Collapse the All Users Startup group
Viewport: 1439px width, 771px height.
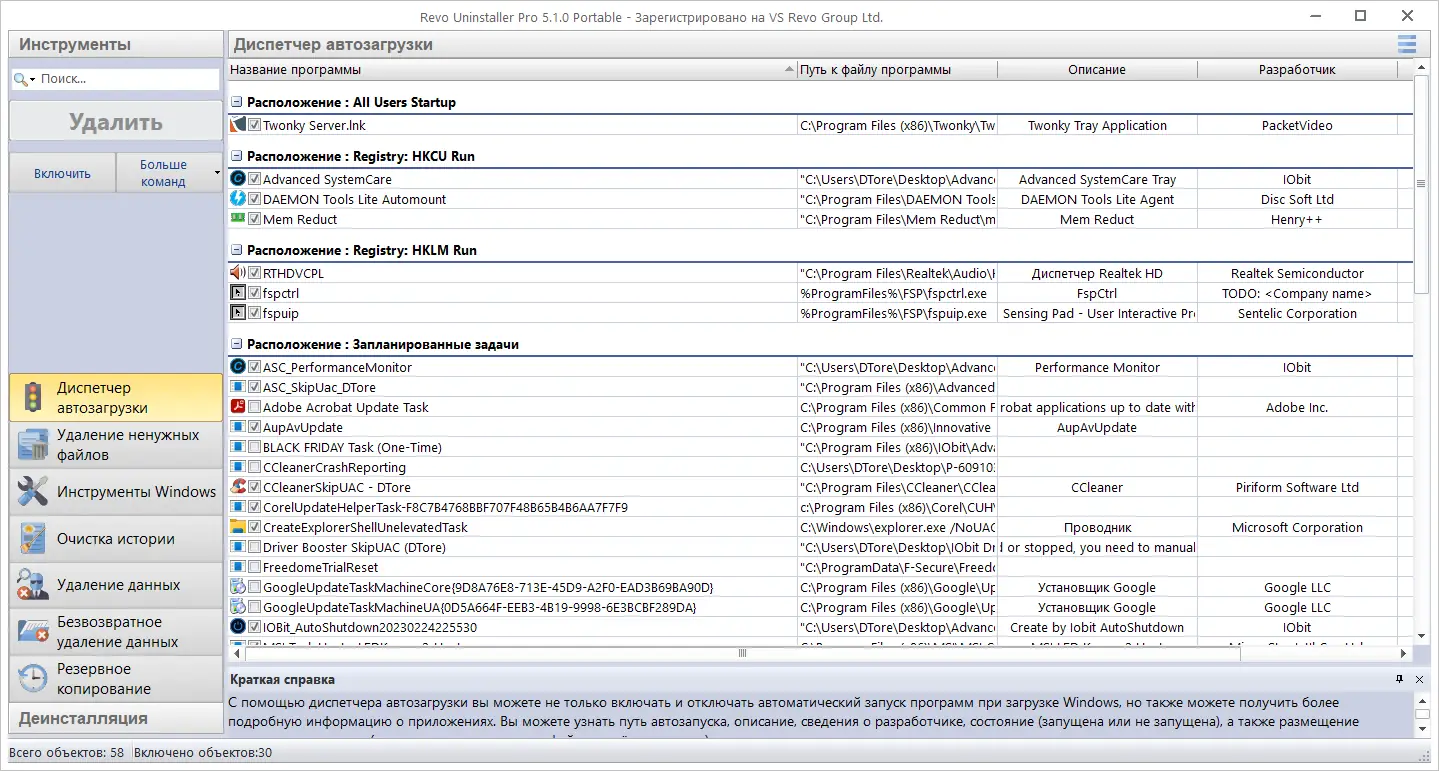(x=237, y=102)
